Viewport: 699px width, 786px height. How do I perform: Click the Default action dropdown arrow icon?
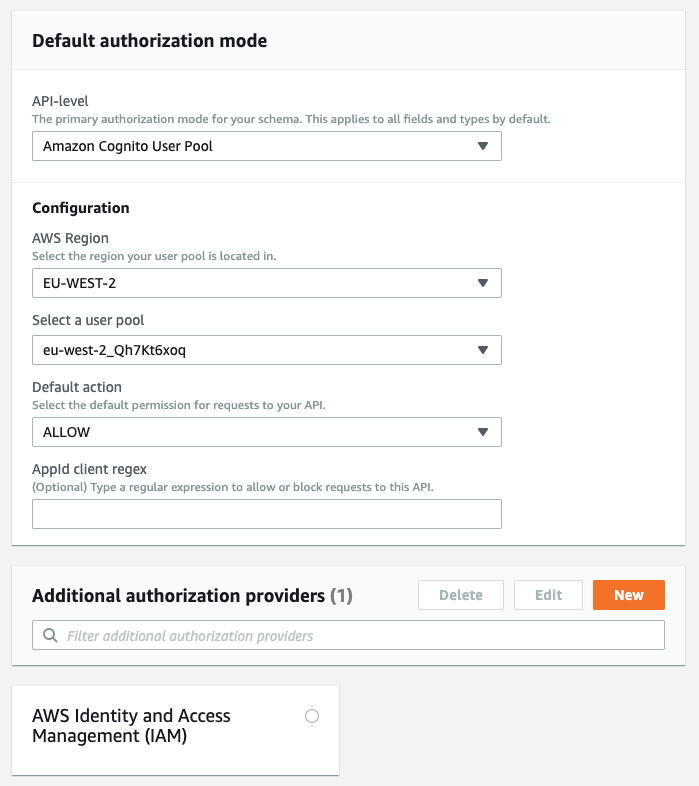pyautogui.click(x=483, y=432)
